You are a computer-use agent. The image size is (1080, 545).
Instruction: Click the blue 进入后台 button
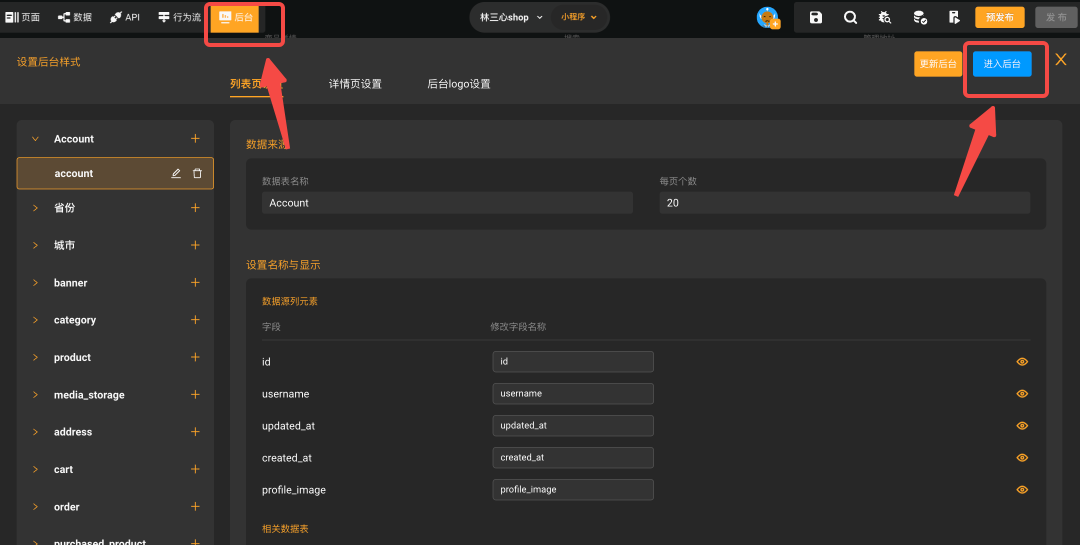pos(1002,64)
